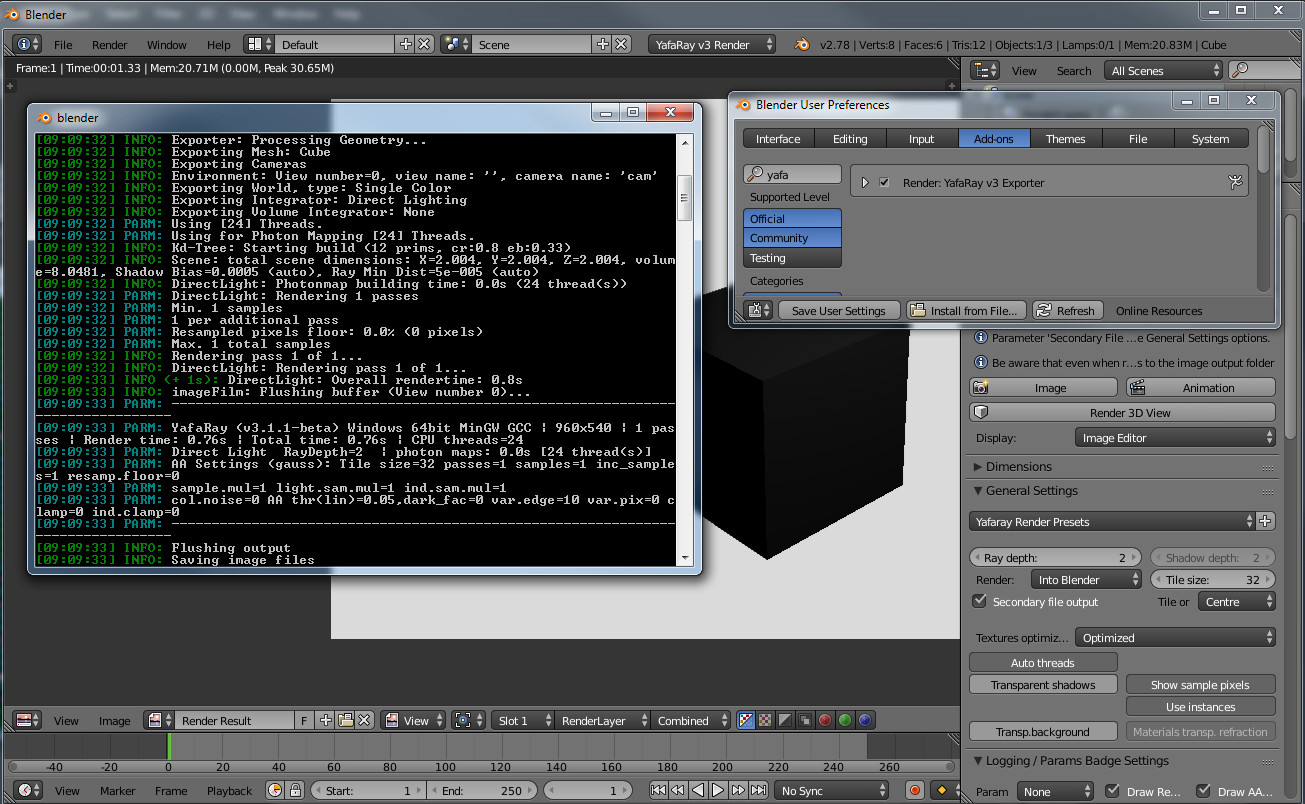Open the All Scenes outliner filter dropdown

coord(1164,70)
